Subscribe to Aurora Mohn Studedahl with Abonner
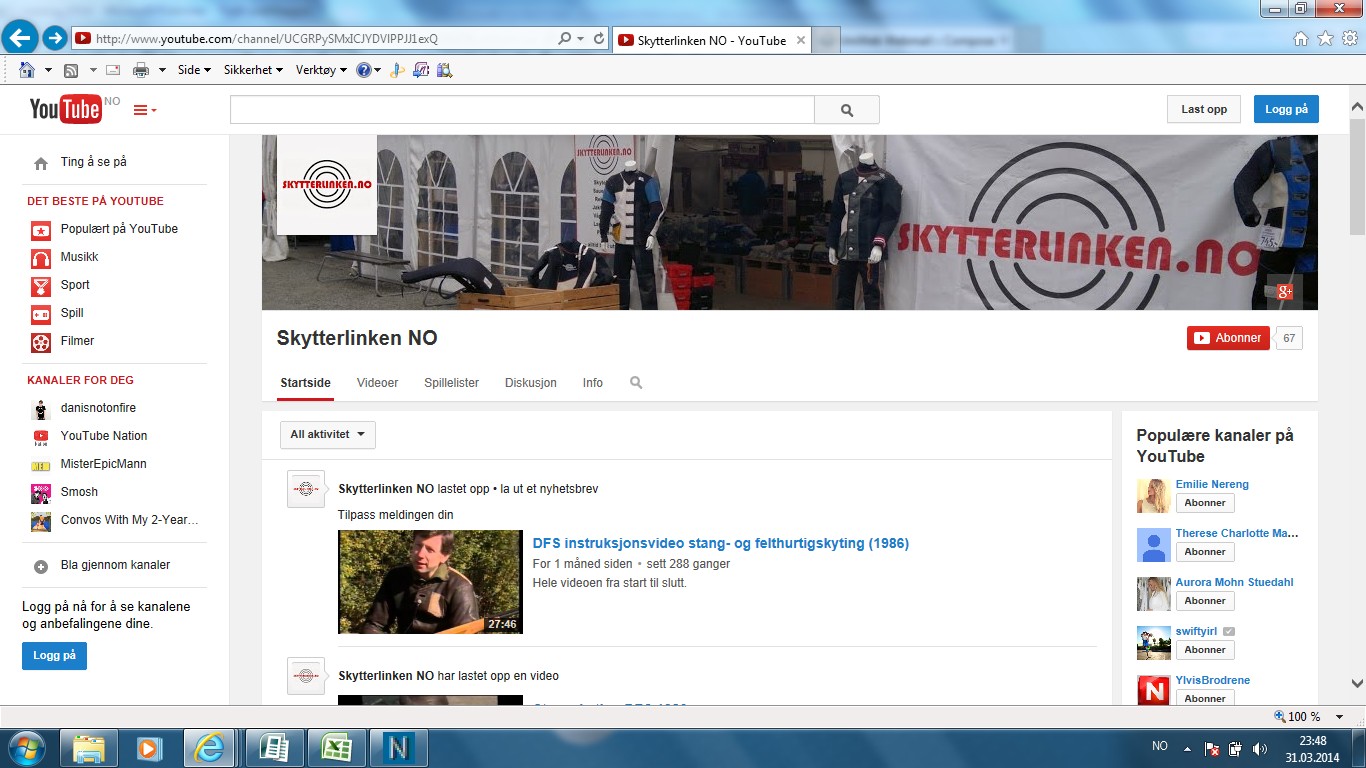 click(1205, 601)
